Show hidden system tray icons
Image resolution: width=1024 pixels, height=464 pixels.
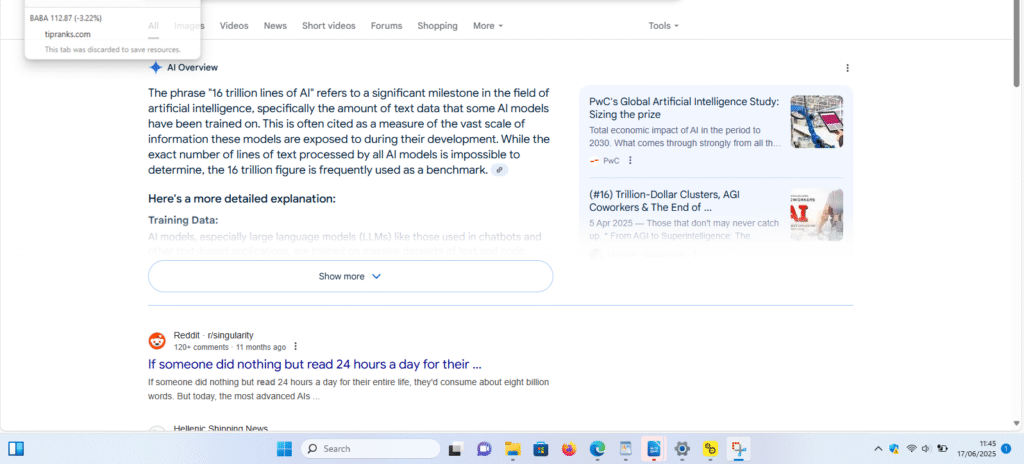[878, 448]
